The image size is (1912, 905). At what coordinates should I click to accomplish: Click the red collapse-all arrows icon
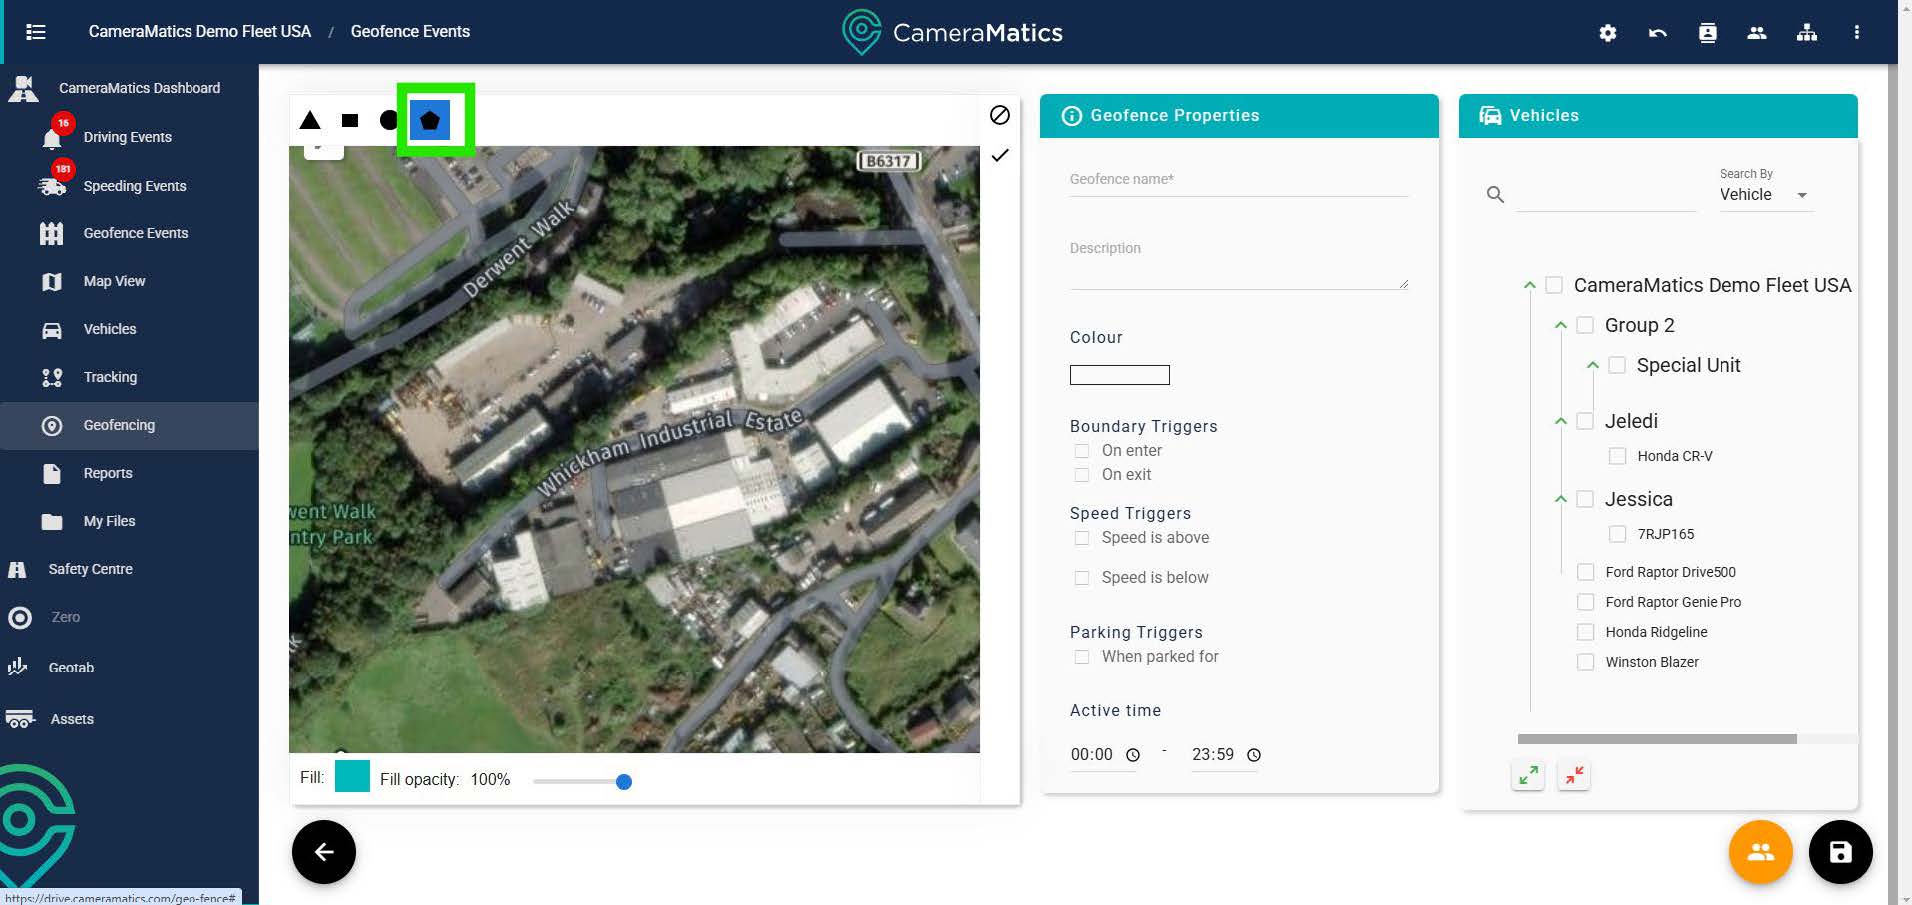(1574, 775)
